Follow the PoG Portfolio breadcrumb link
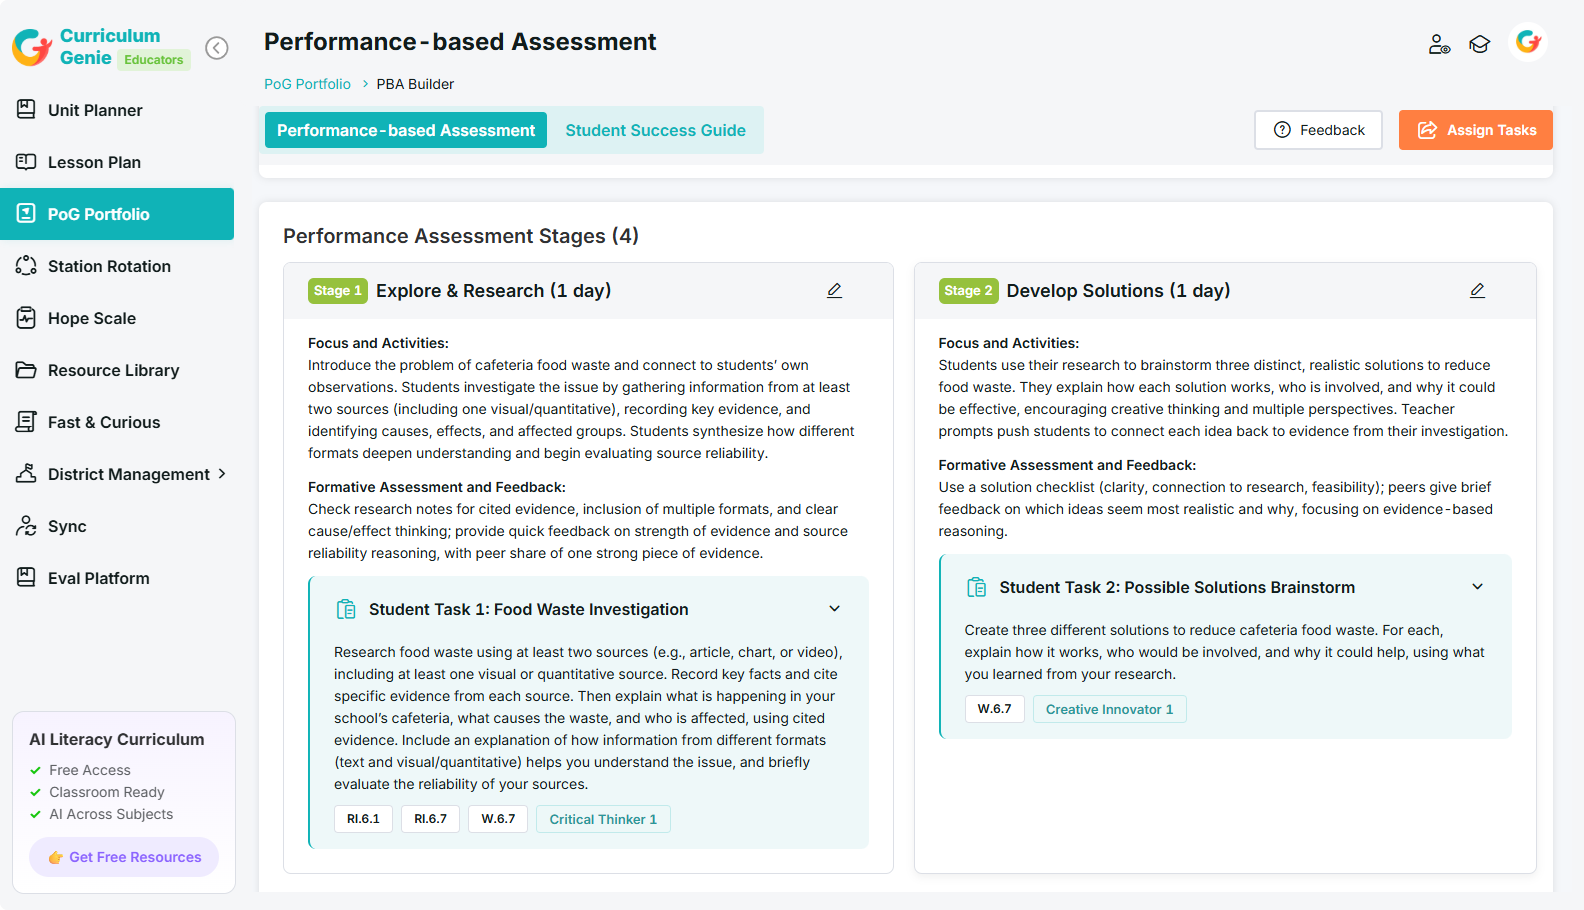 click(x=307, y=84)
